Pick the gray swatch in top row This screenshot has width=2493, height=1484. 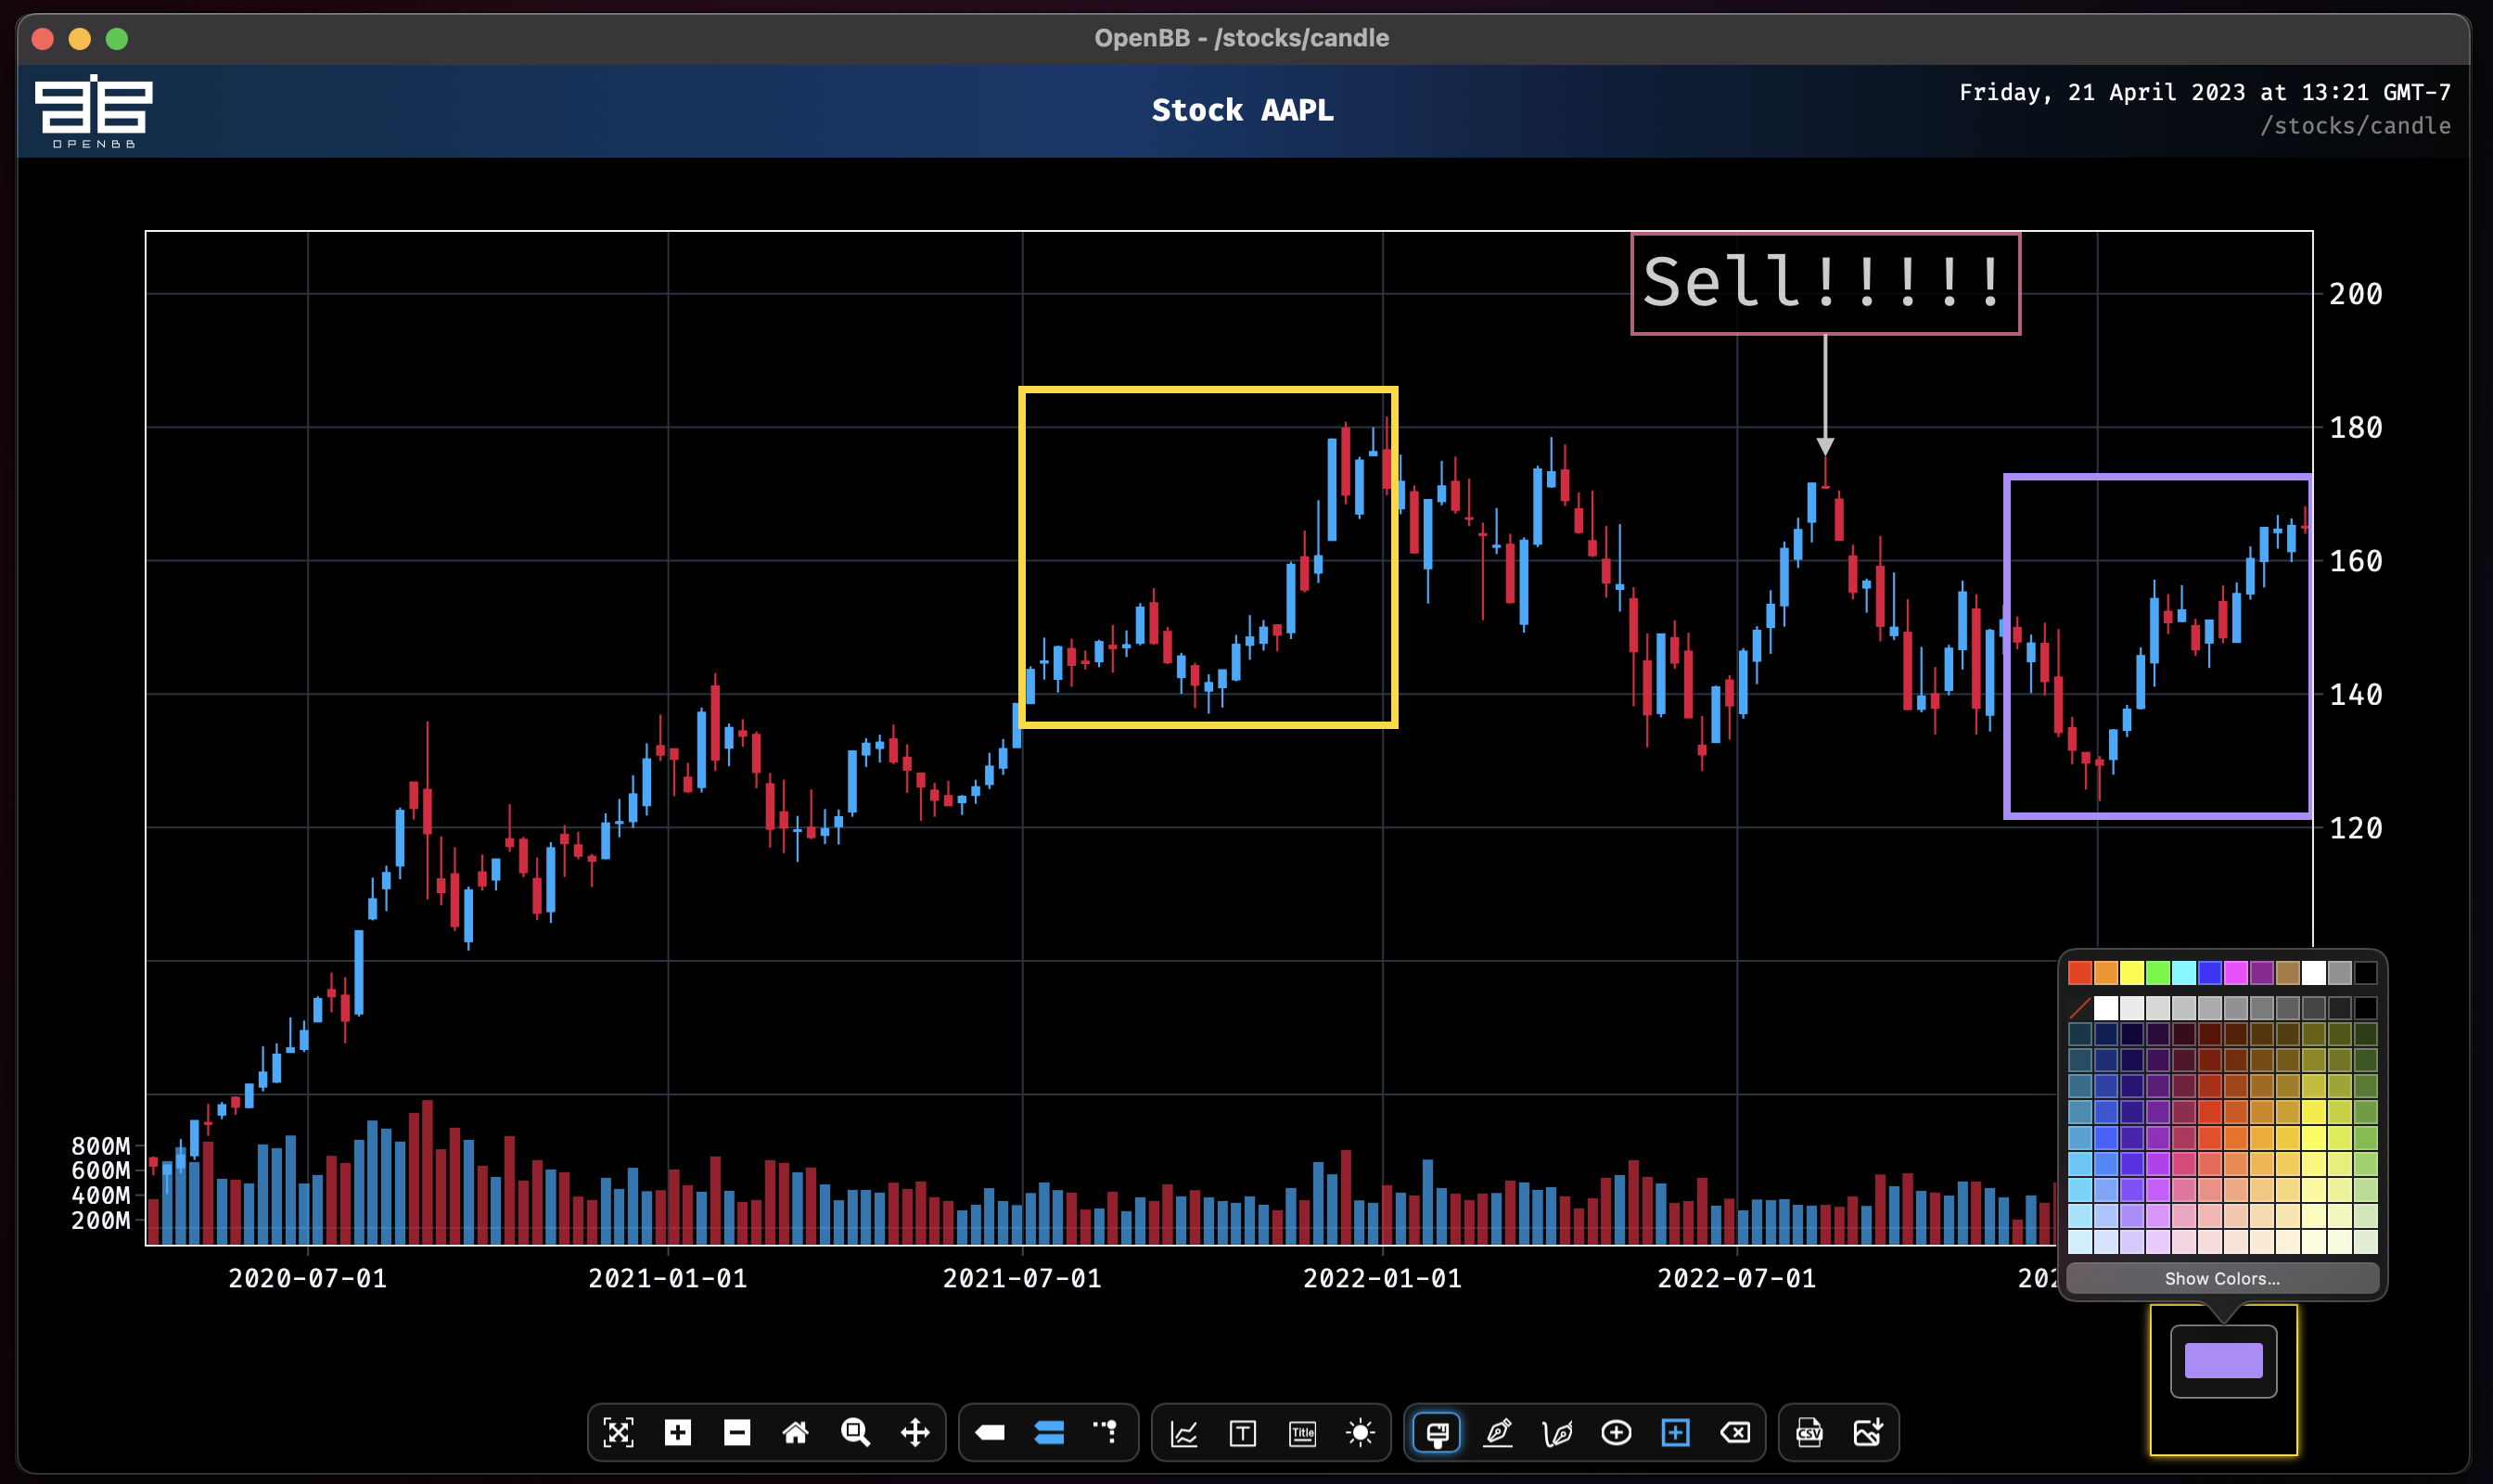(x=2340, y=973)
